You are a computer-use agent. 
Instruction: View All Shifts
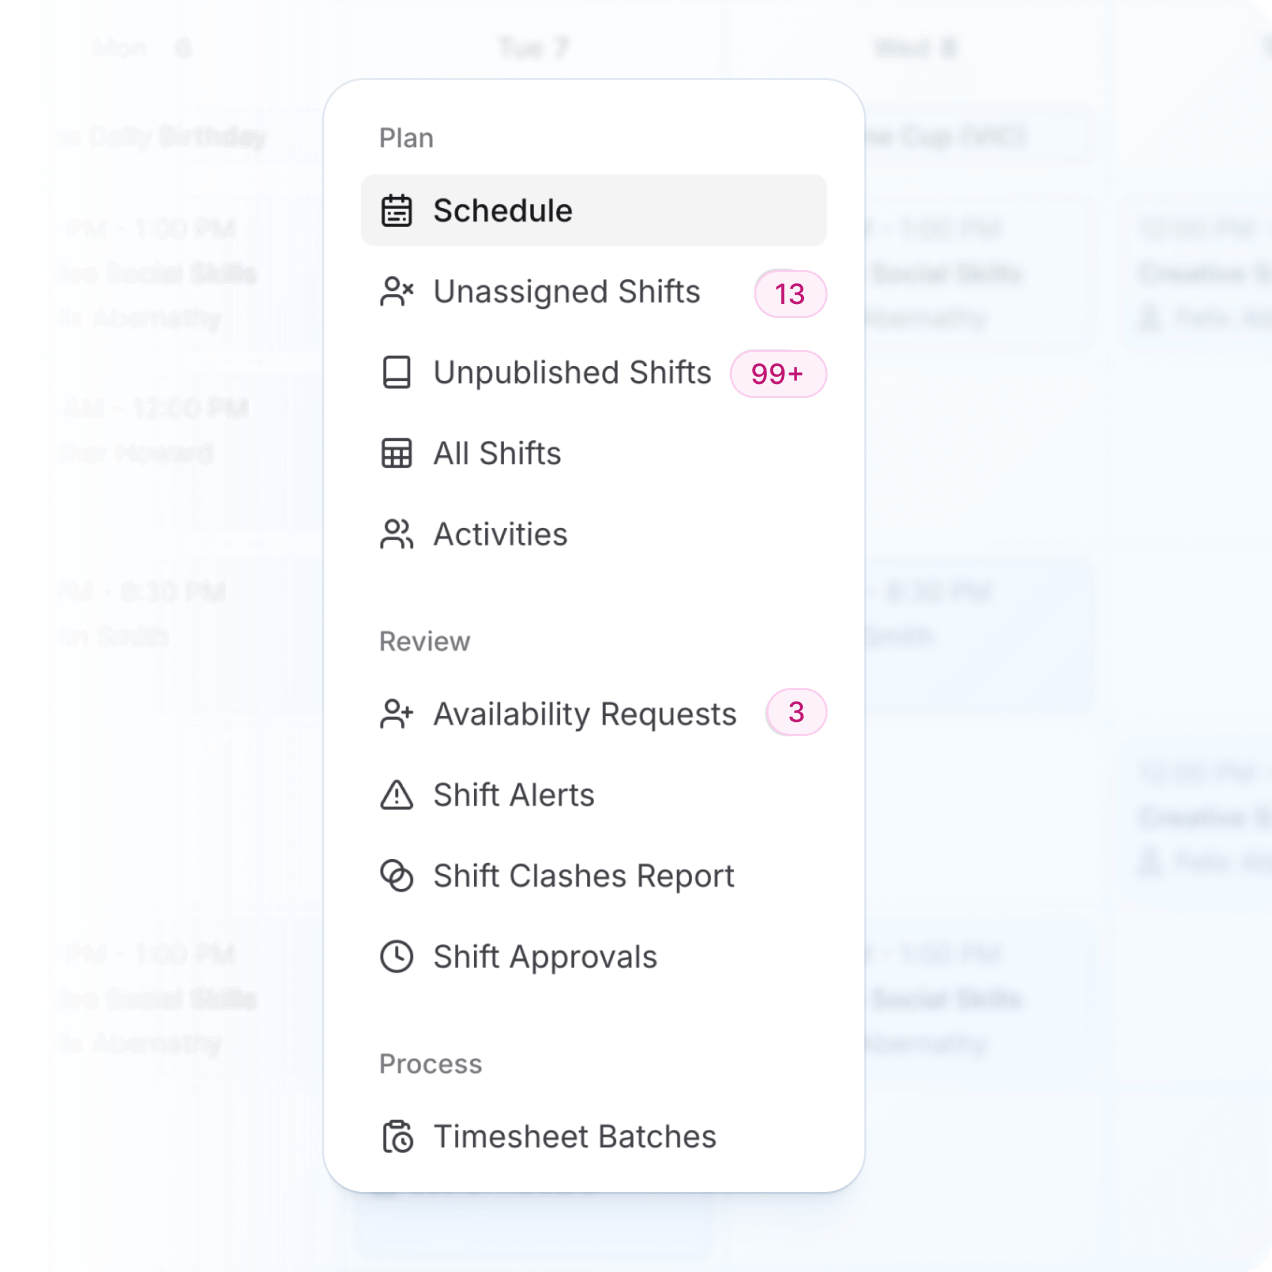click(496, 453)
